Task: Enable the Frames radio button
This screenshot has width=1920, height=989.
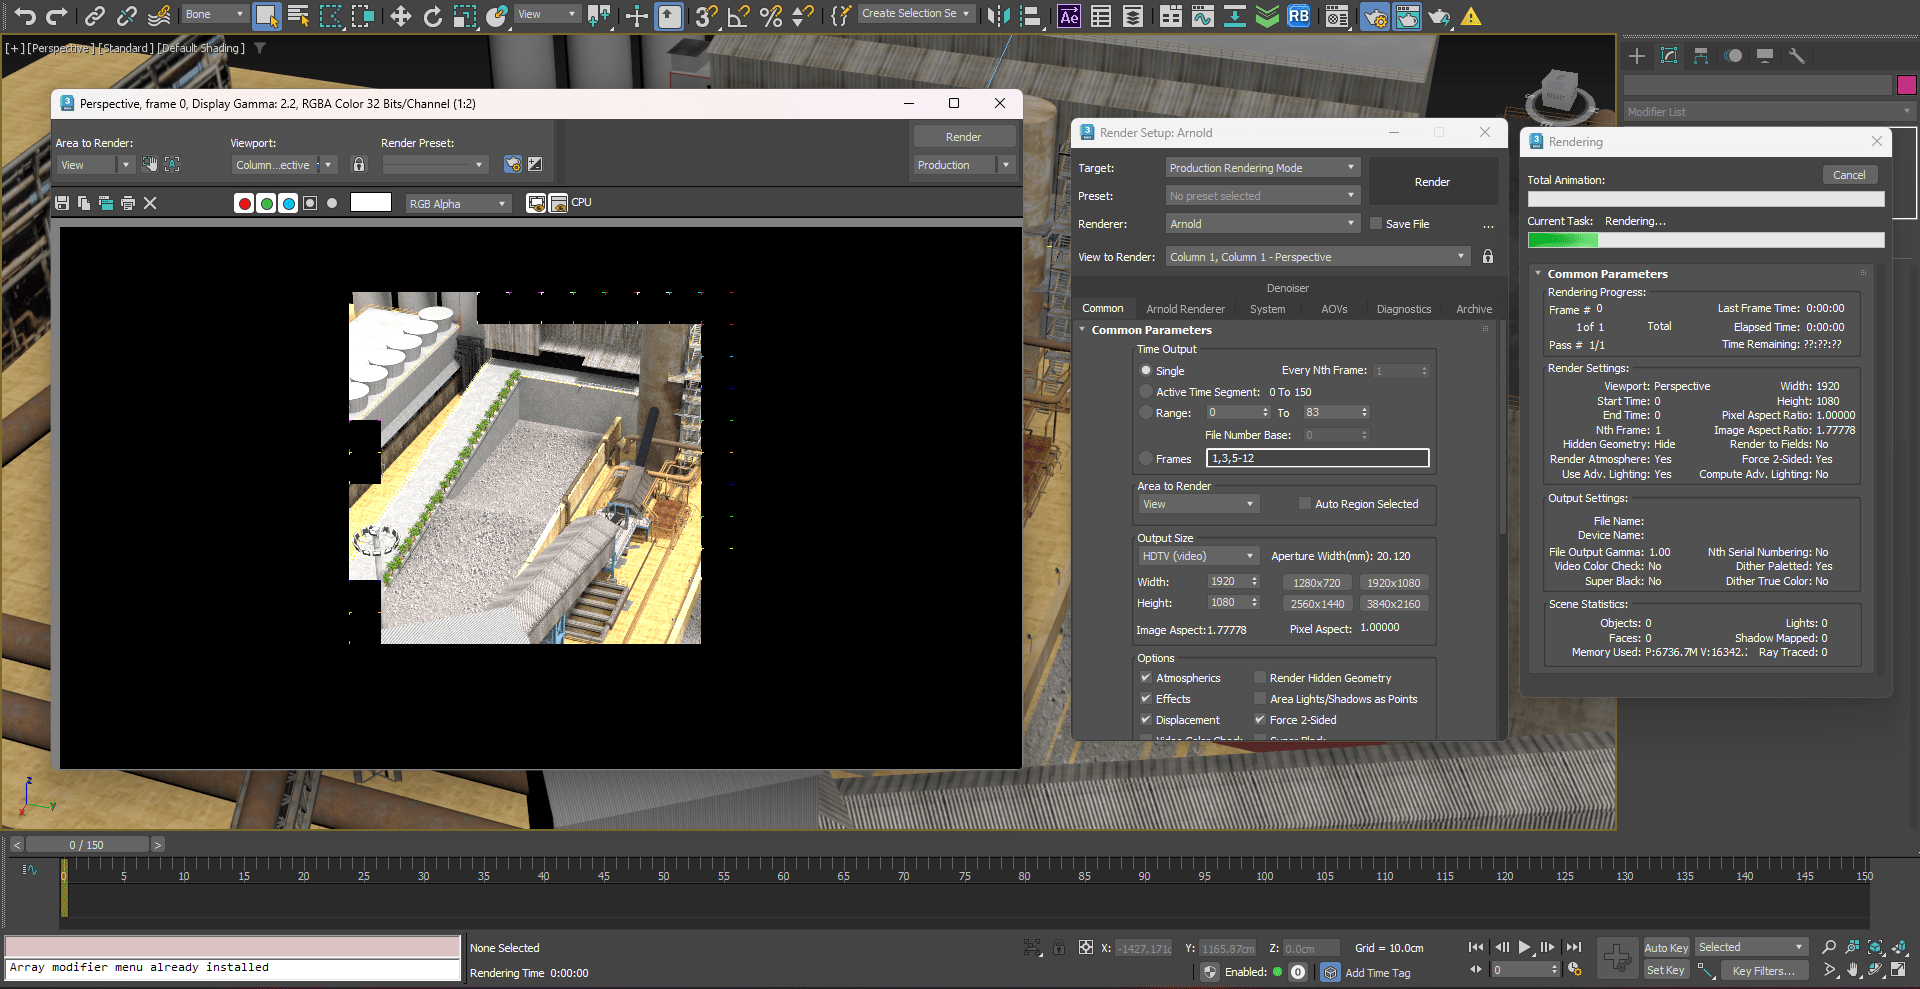Action: [x=1146, y=458]
